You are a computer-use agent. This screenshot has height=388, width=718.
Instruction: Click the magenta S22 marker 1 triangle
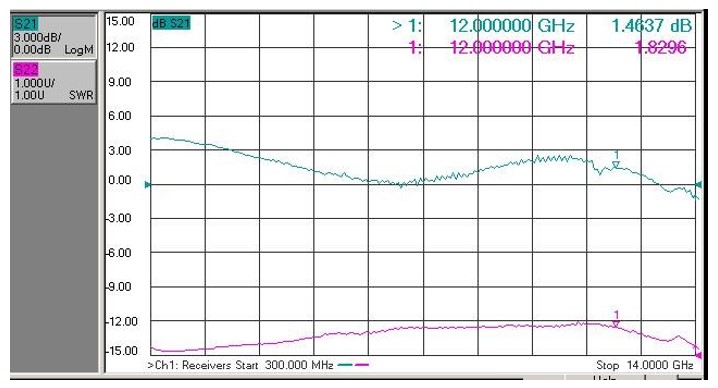616,324
